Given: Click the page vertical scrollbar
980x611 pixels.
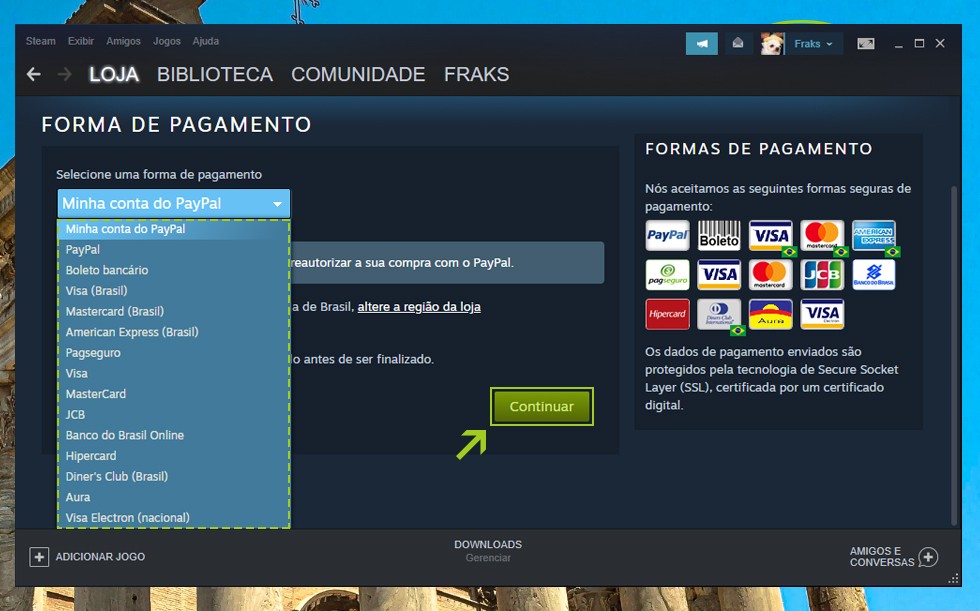Looking at the screenshot, I should pos(954,356).
